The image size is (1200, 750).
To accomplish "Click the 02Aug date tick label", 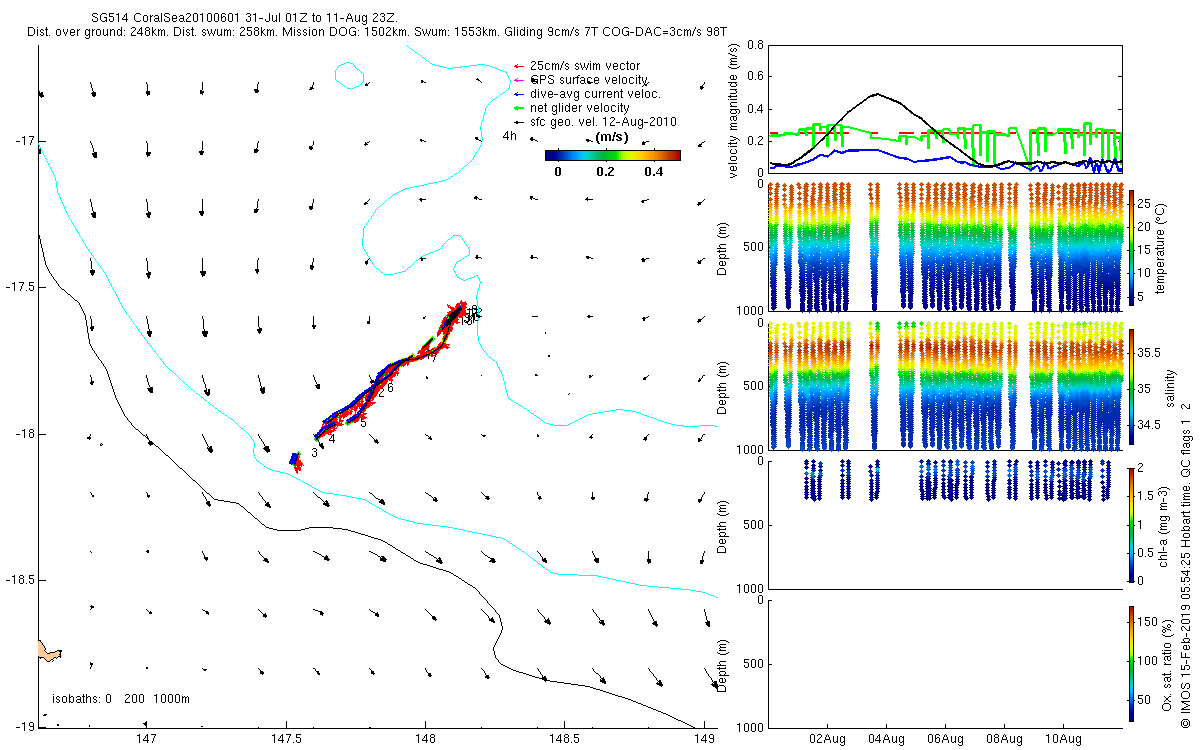I will click(x=828, y=740).
